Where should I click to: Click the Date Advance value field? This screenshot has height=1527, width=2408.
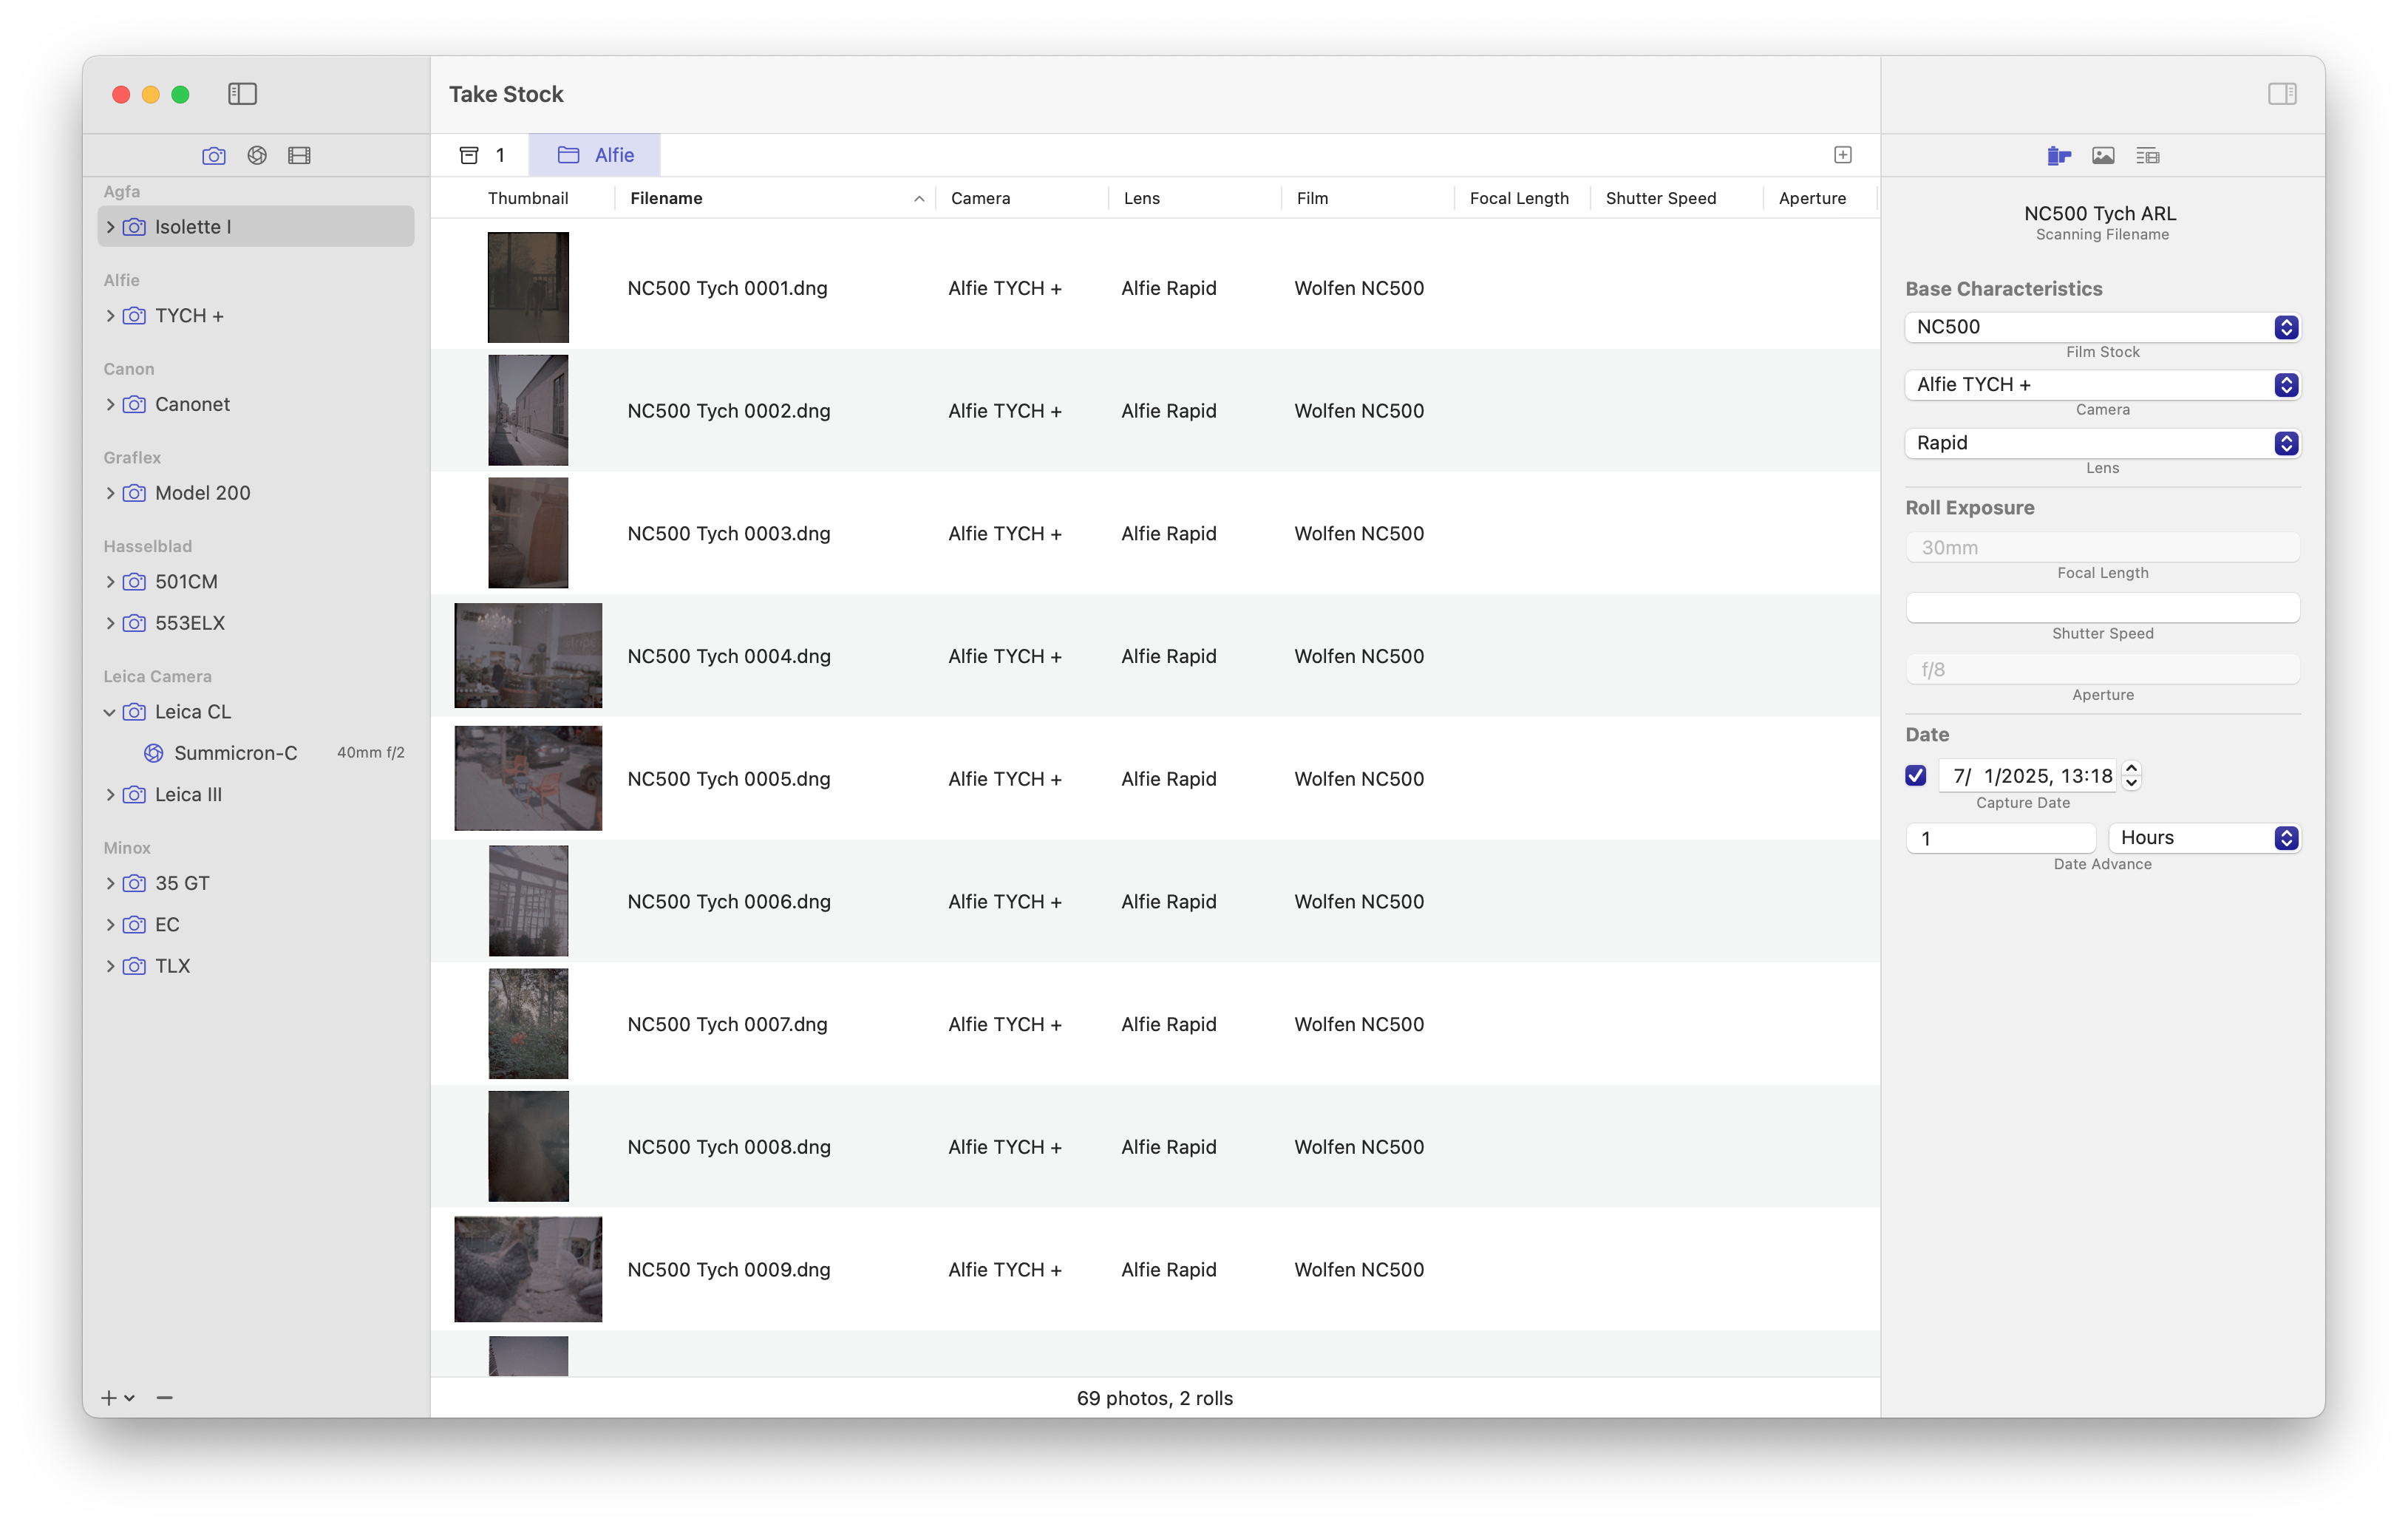2000,838
